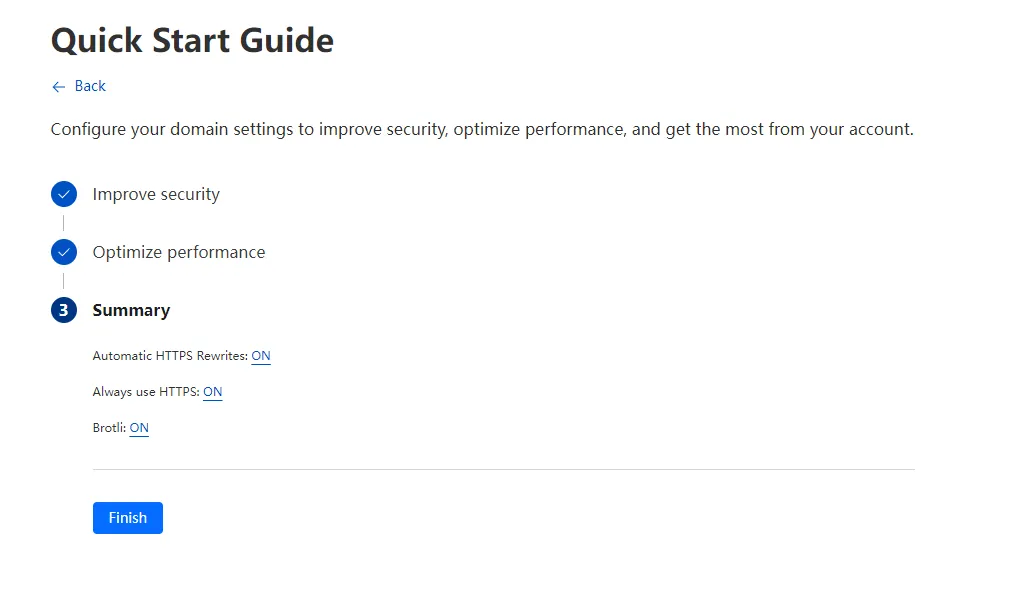The width and height of the screenshot is (1018, 606).
Task: Click the Automatic HTTPS Rewrites label text
Action: [x=170, y=356]
